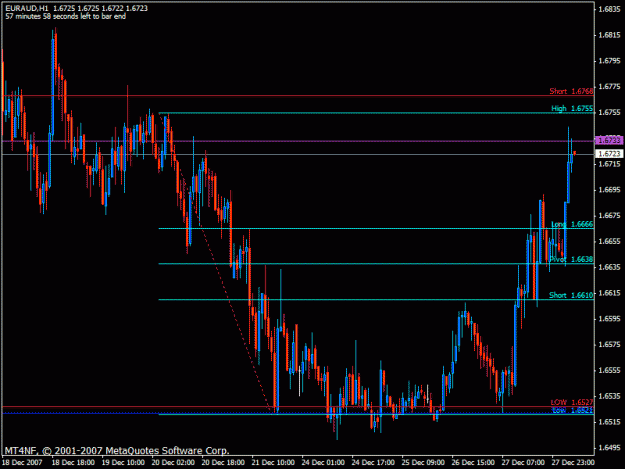625x469 pixels.
Task: Click the '25 Dec 09:00' time axis label
Action: (423, 463)
